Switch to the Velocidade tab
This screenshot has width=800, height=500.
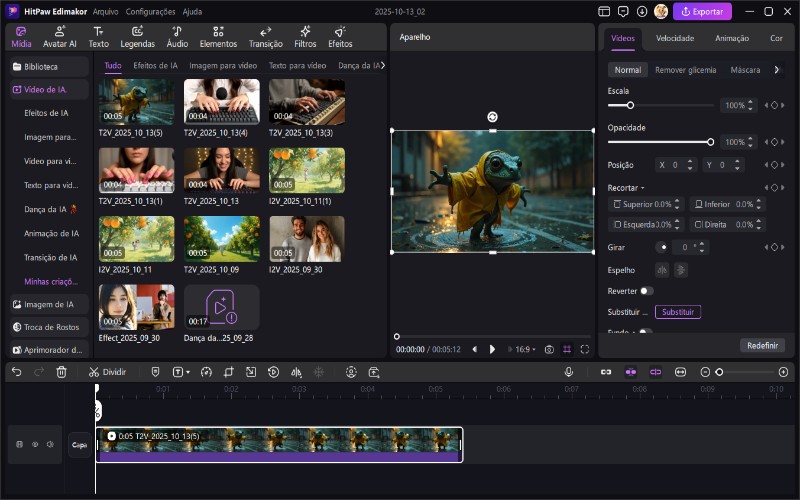point(675,38)
